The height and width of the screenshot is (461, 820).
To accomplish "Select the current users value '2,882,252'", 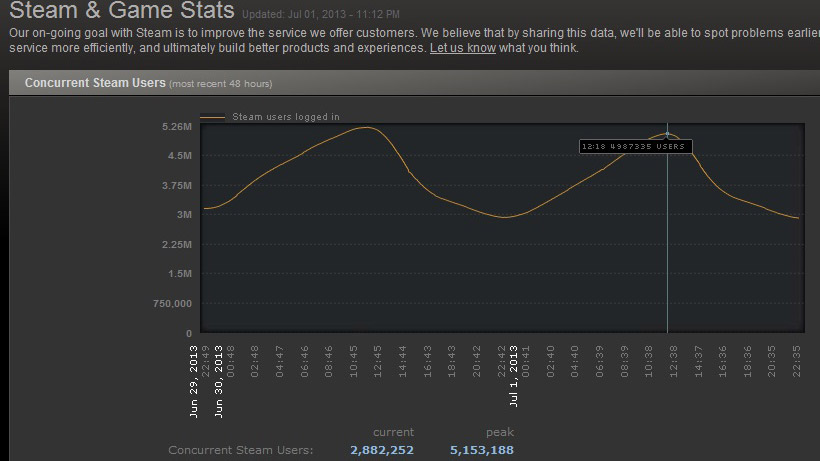I will (382, 450).
